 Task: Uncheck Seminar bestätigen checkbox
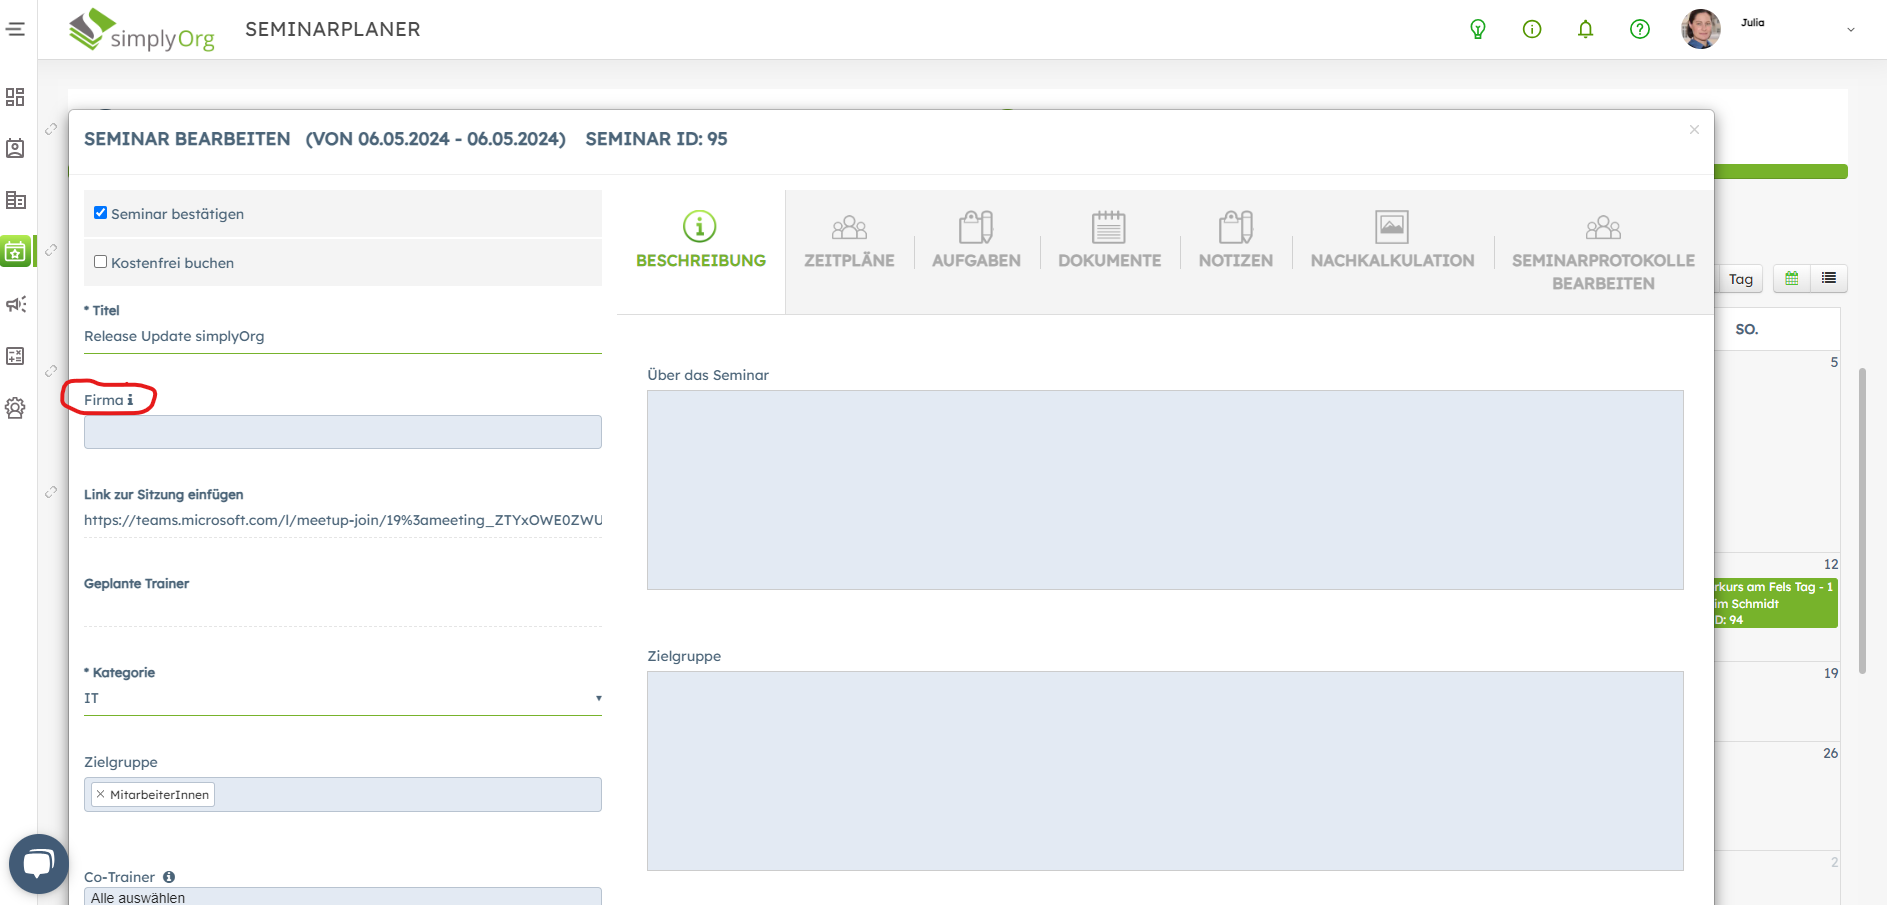coord(100,213)
